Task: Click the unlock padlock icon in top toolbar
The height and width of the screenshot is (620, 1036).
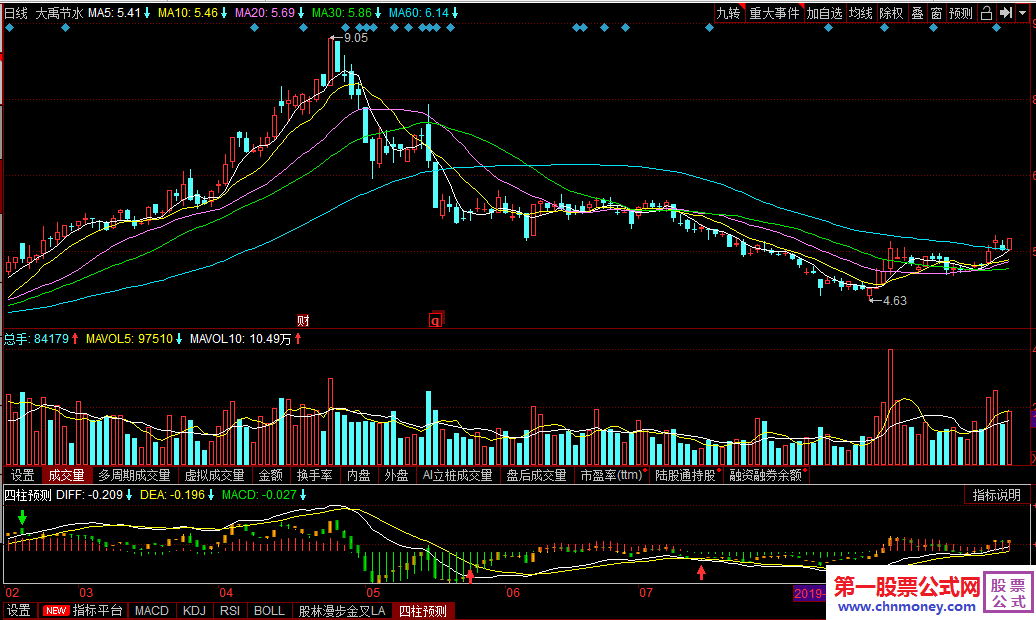Action: 986,13
